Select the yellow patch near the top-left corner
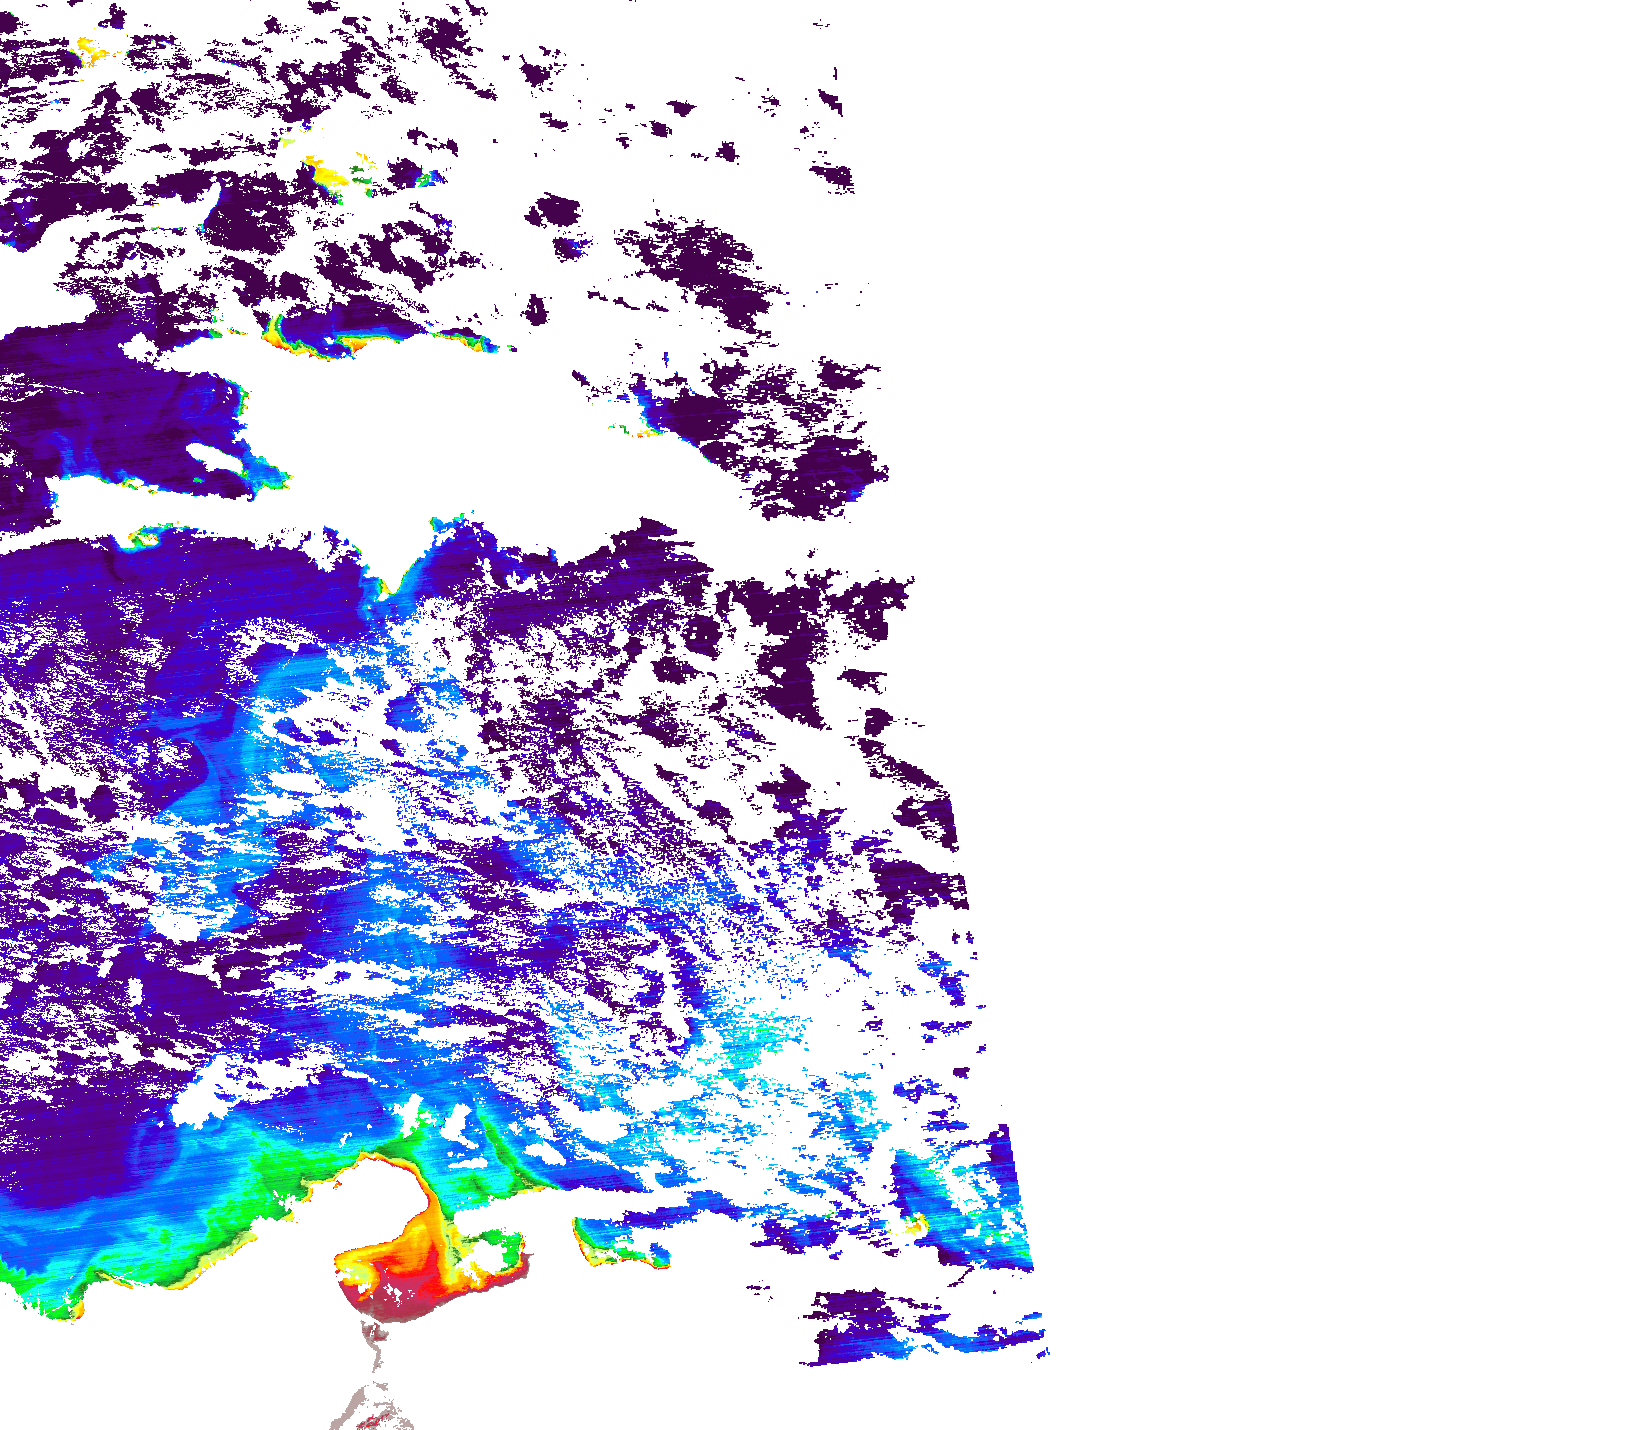1650x1430 pixels. (90, 49)
